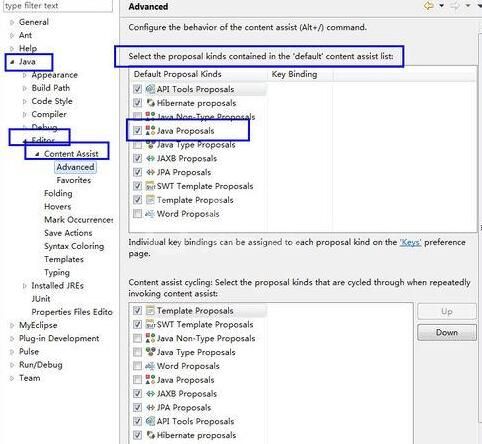Click API Tools Proposals icon in default list
Viewport: 482px width, 444px height.
[150, 89]
